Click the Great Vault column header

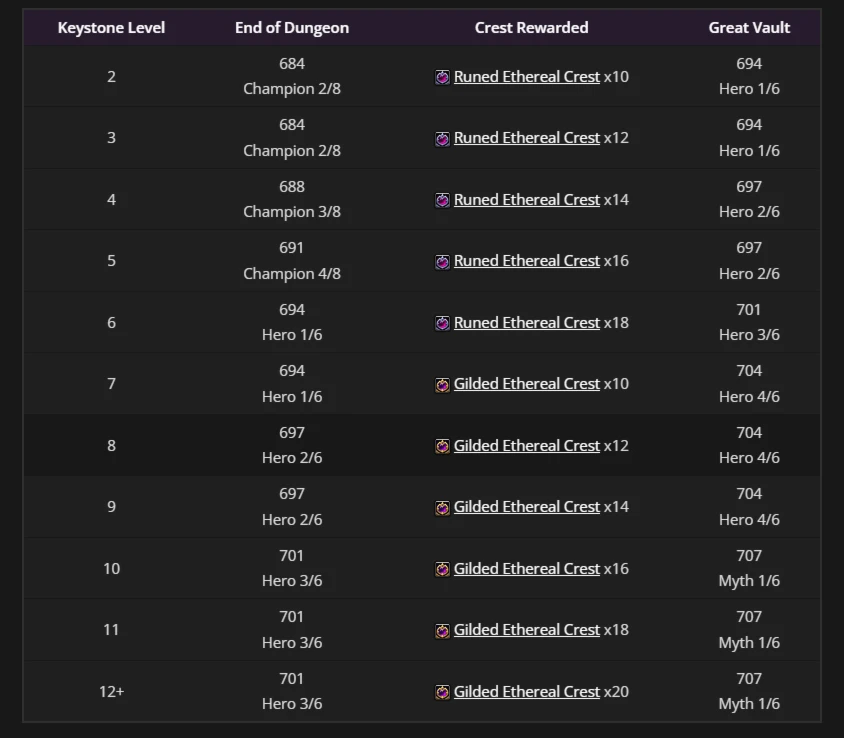click(749, 27)
